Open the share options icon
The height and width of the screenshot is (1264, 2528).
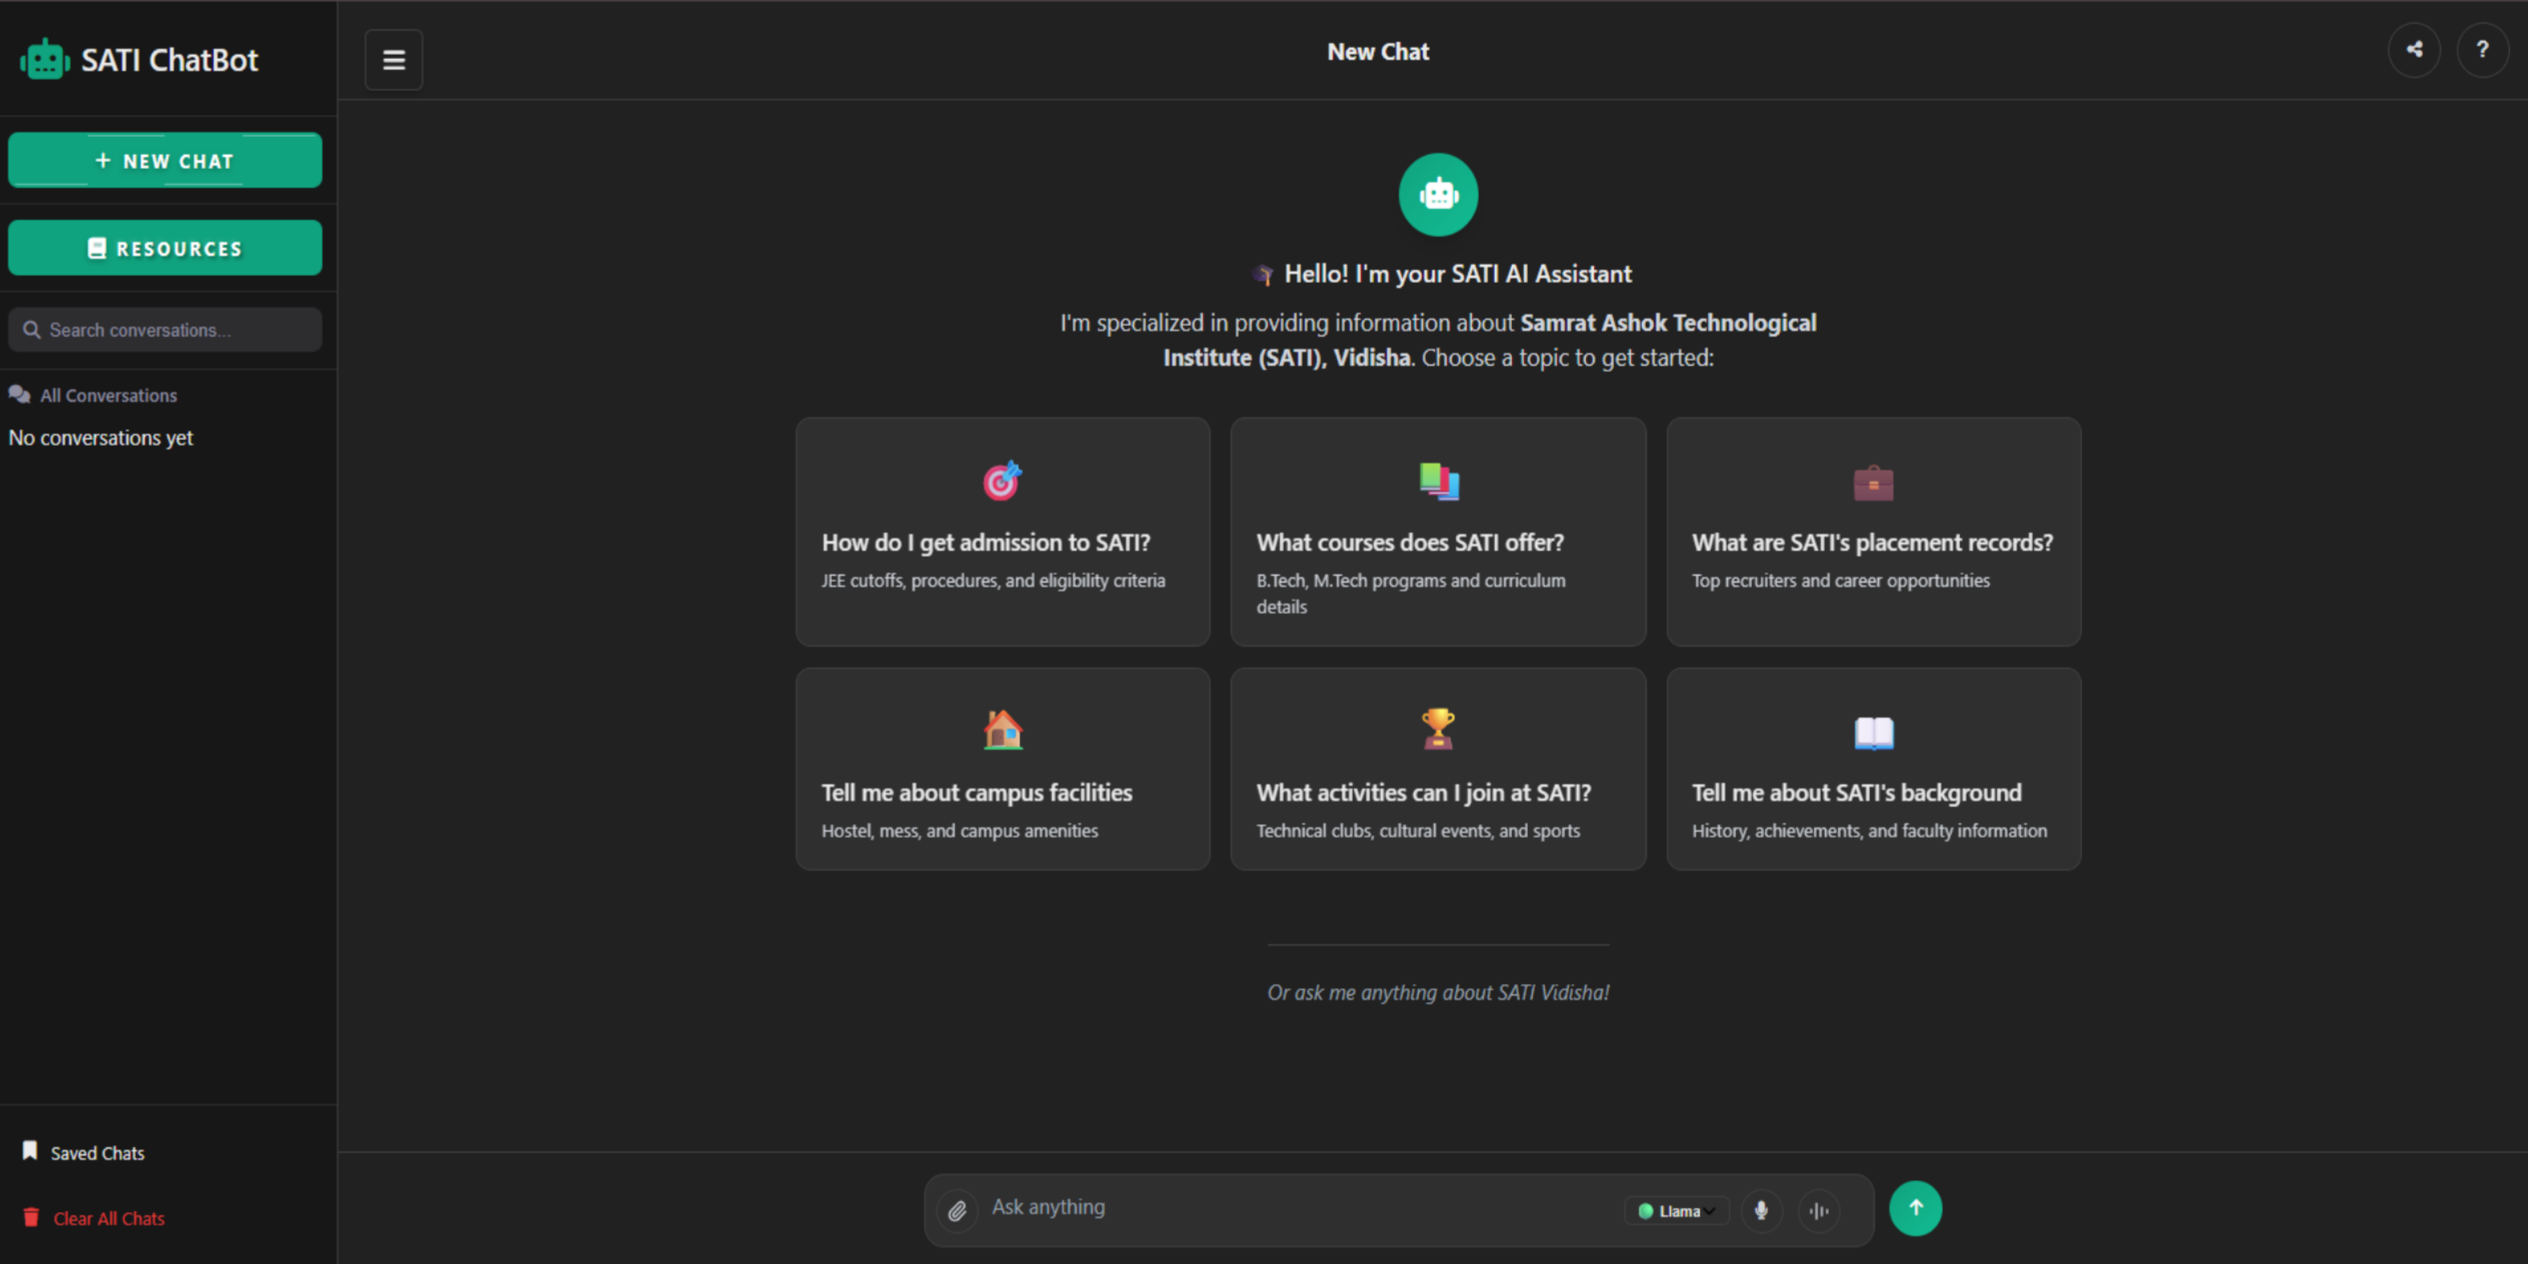tap(2414, 49)
